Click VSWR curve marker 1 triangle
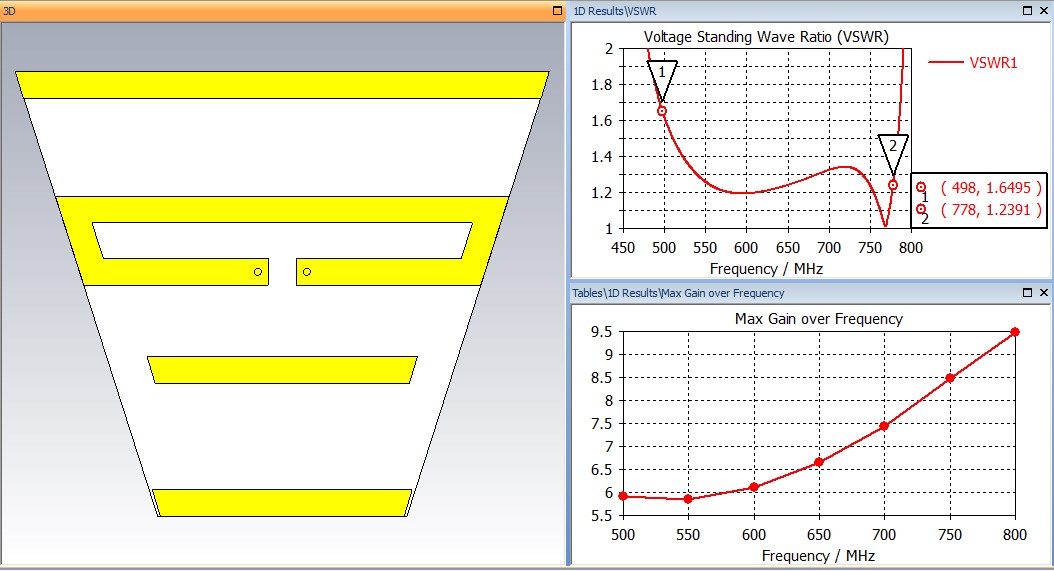 coord(662,80)
